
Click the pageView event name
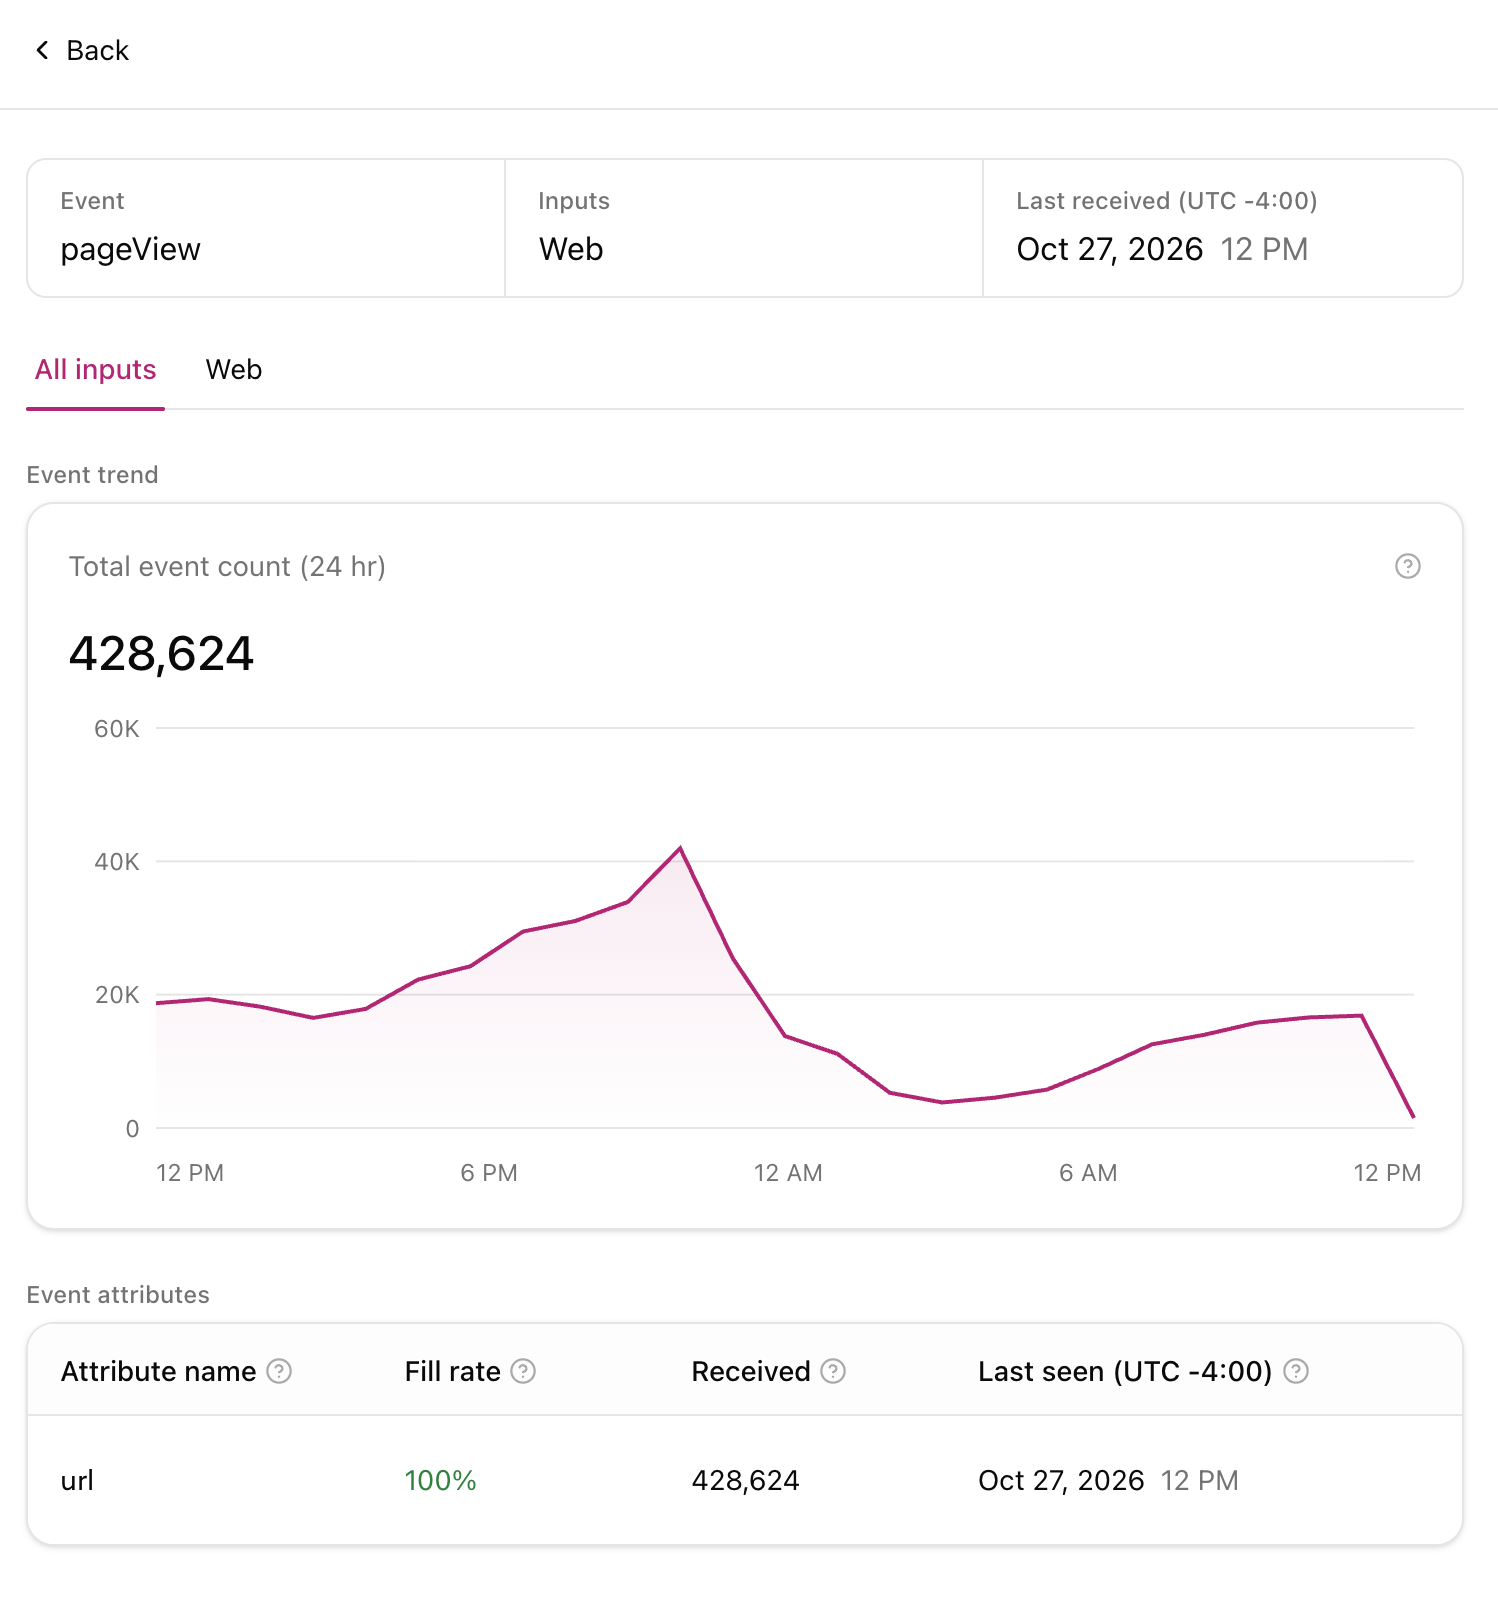(x=130, y=249)
